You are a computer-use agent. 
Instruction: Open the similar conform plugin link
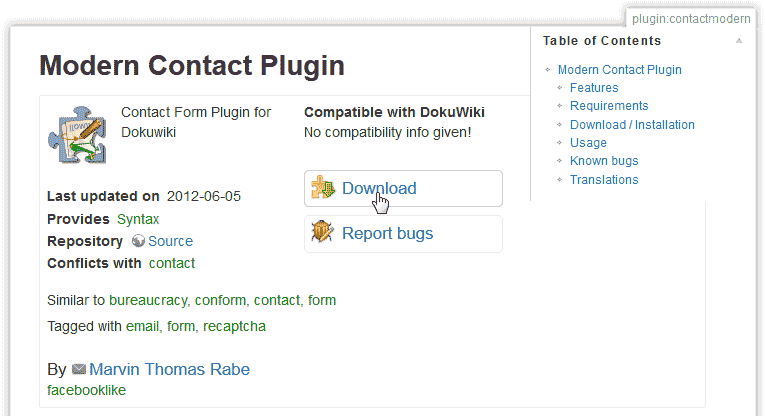pos(220,300)
